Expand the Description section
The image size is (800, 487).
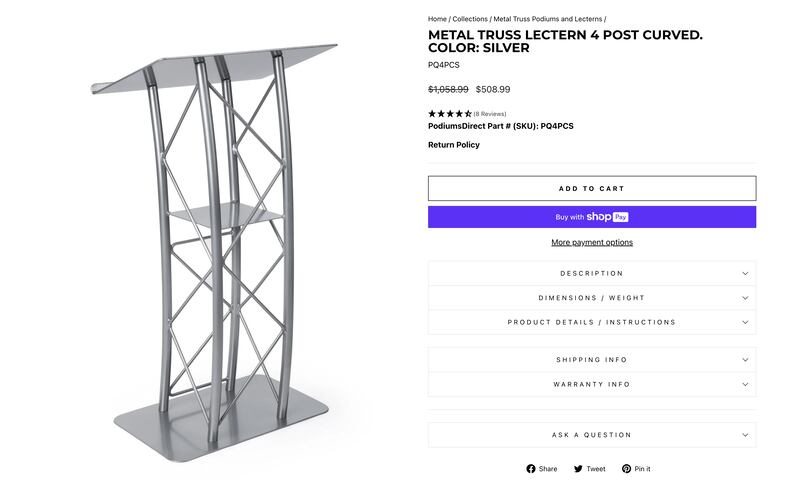pos(591,274)
